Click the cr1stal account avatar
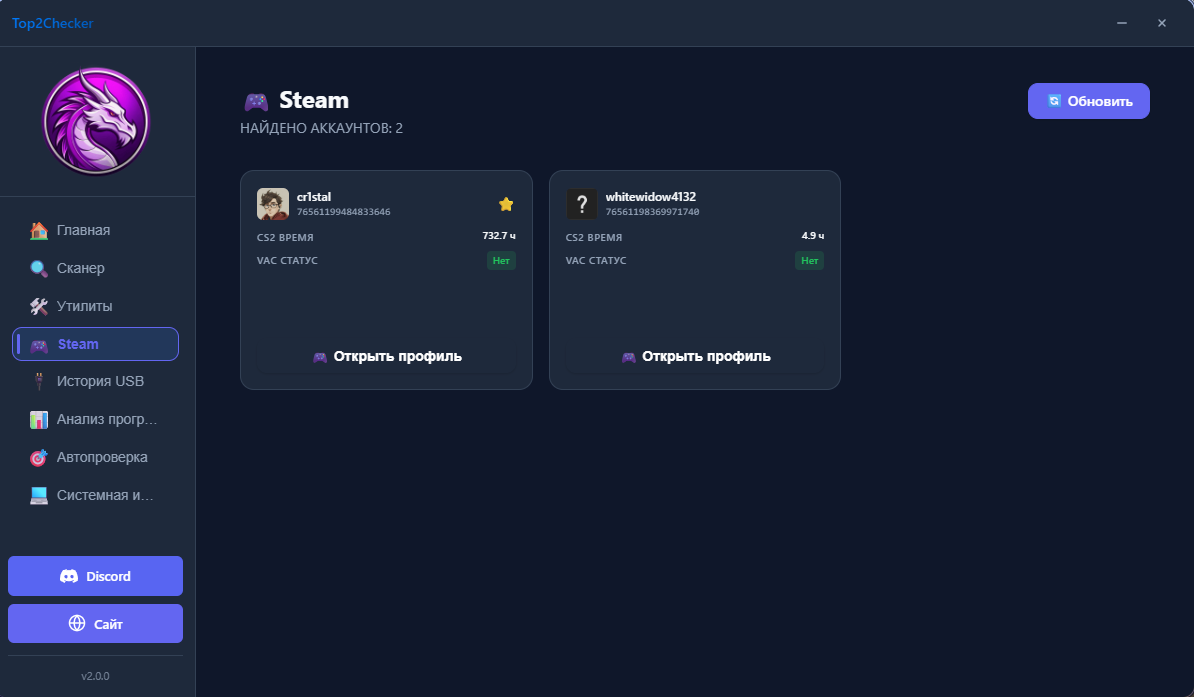 click(273, 204)
